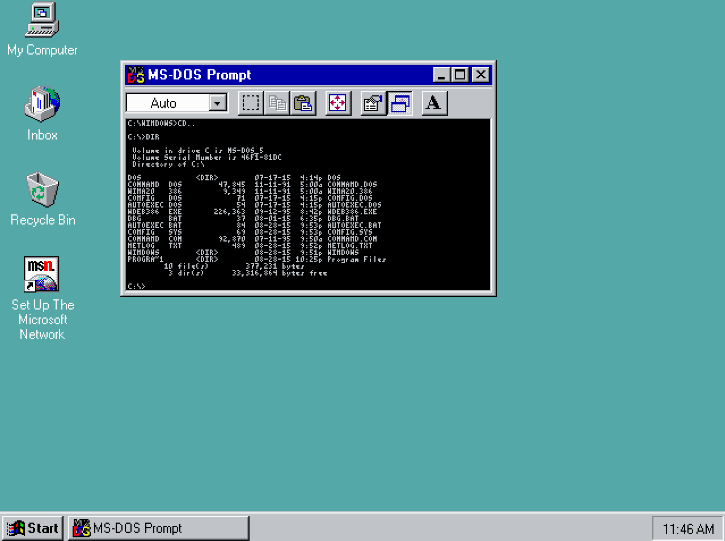This screenshot has height=541, width=725.
Task: Click the Mark selection toolbar icon
Action: pyautogui.click(x=250, y=103)
